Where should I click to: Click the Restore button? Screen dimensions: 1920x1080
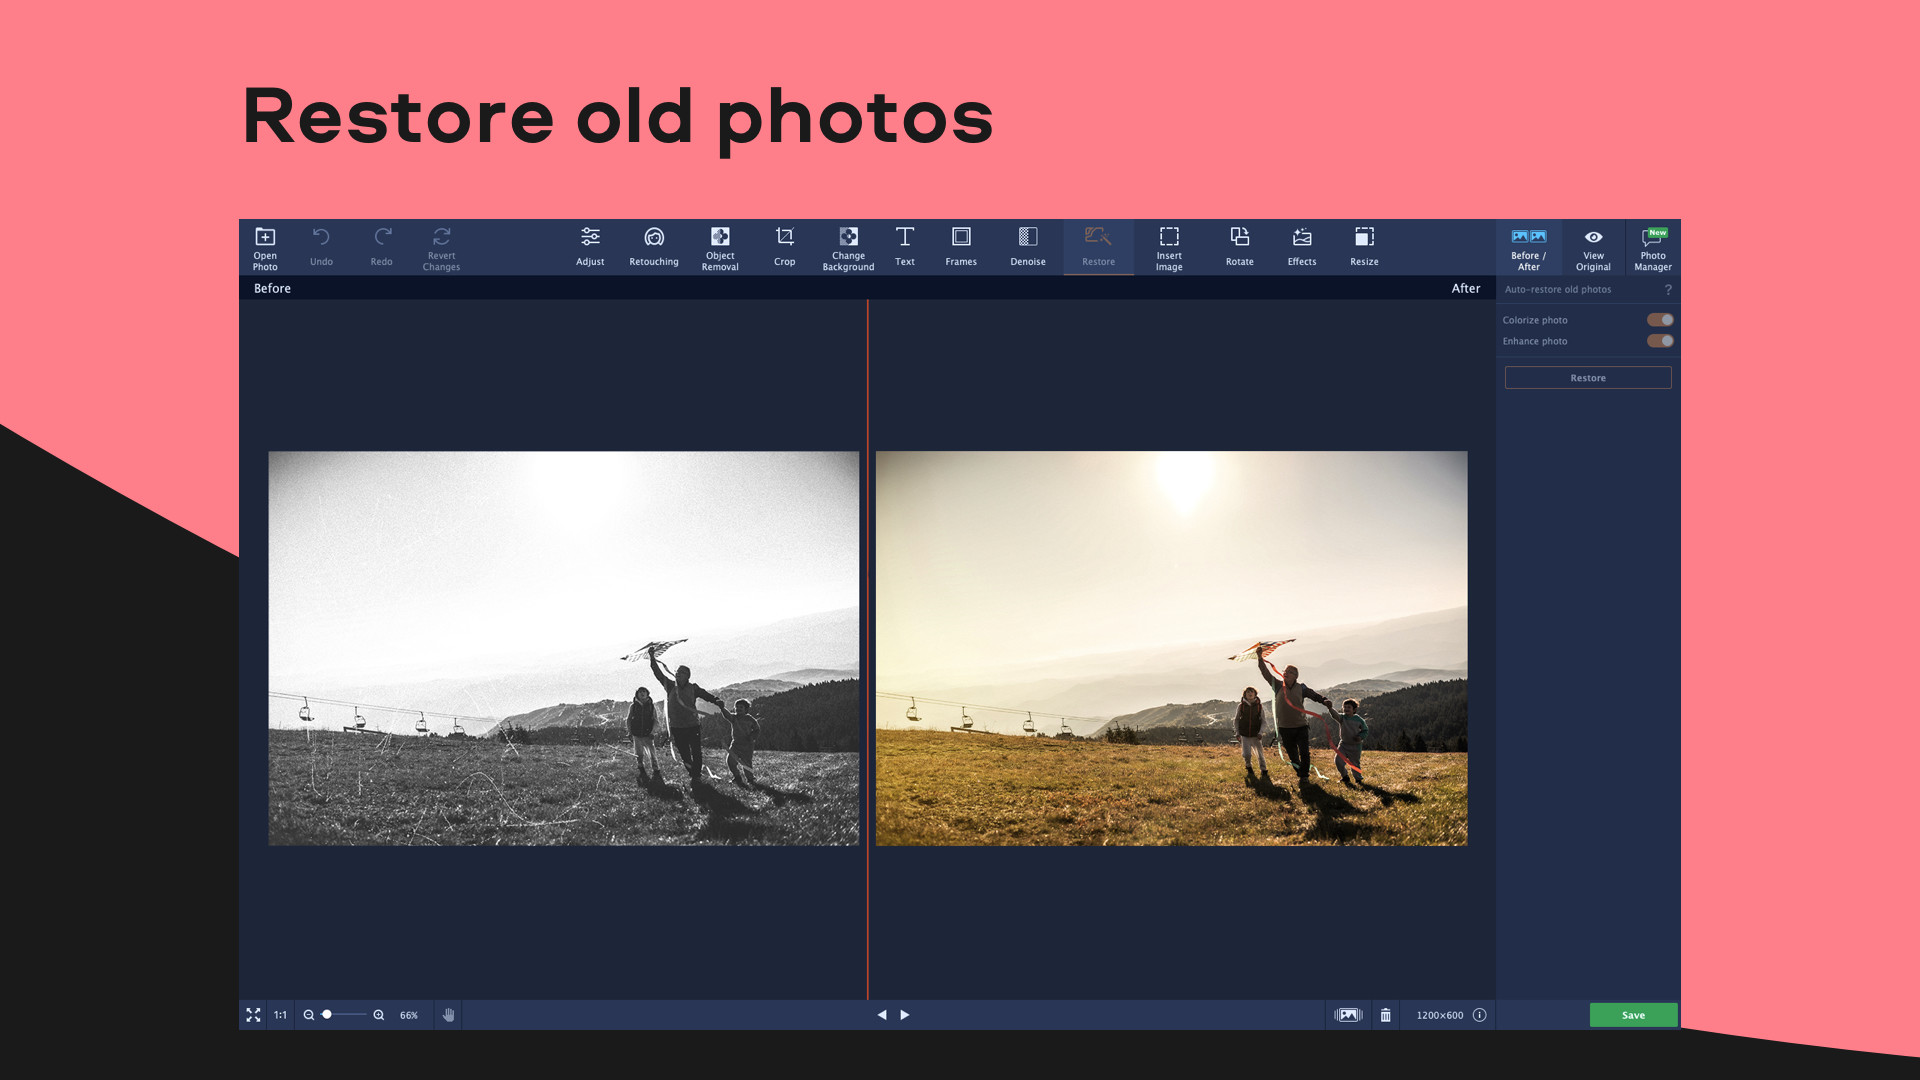1587,377
